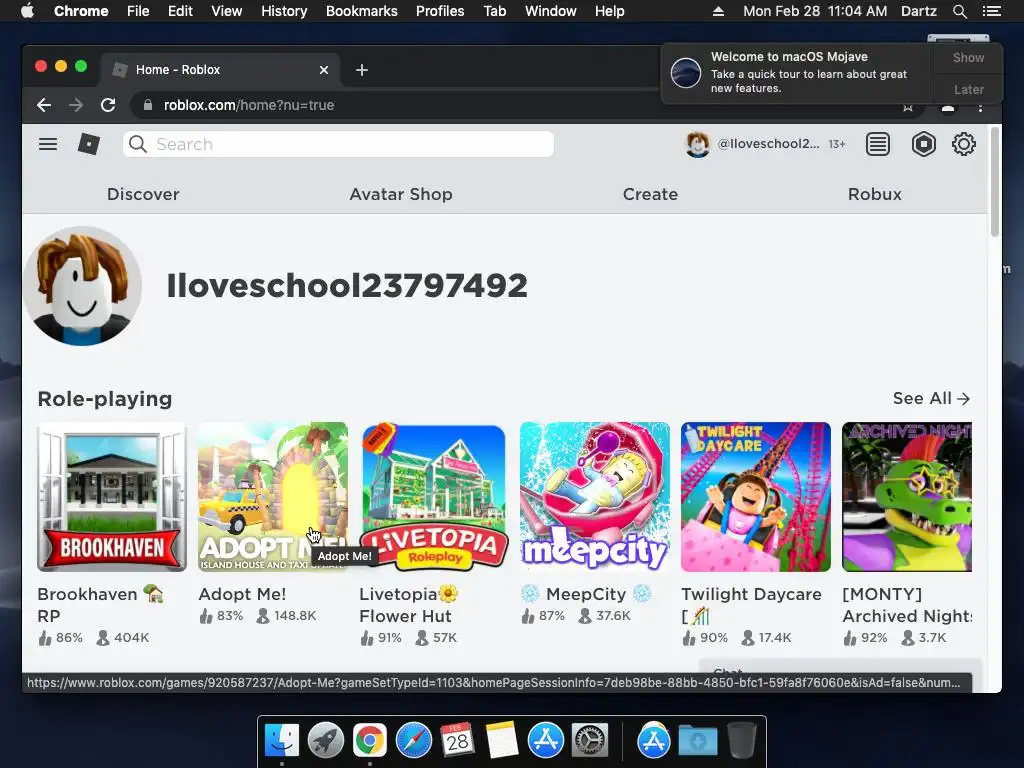Reload the Roblox page
The image size is (1024, 768).
(108, 105)
